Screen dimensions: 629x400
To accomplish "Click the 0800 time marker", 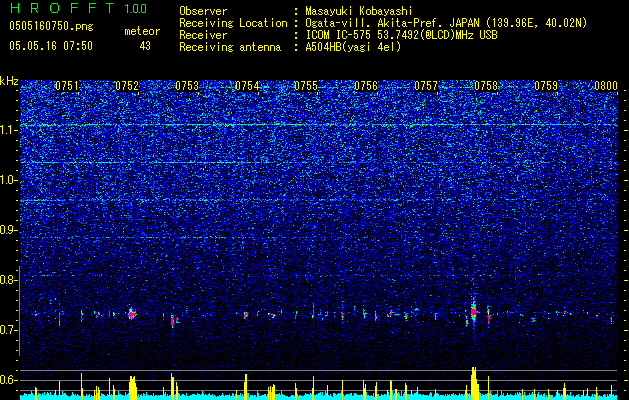I will 605,86.
